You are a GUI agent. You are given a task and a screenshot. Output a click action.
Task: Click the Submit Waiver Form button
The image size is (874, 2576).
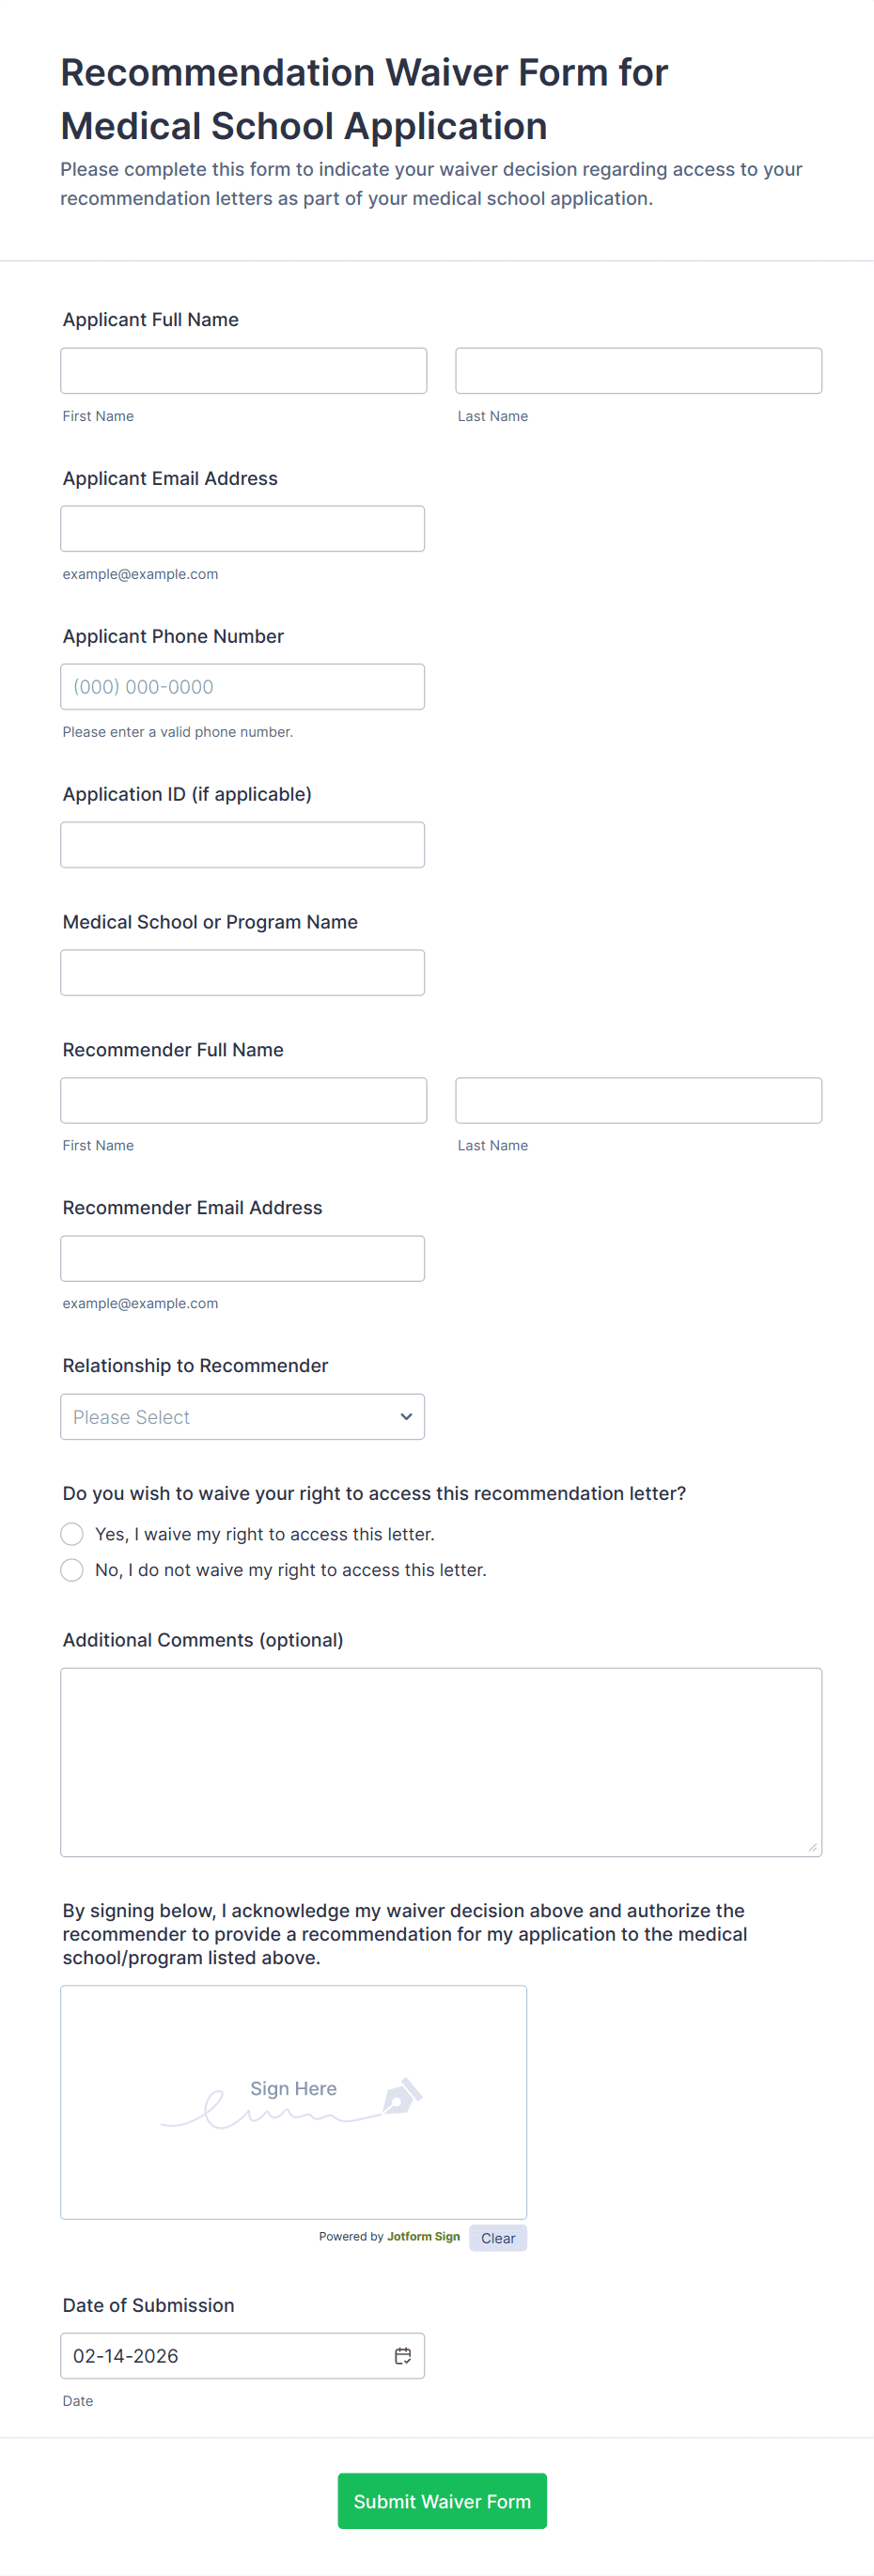[442, 2500]
